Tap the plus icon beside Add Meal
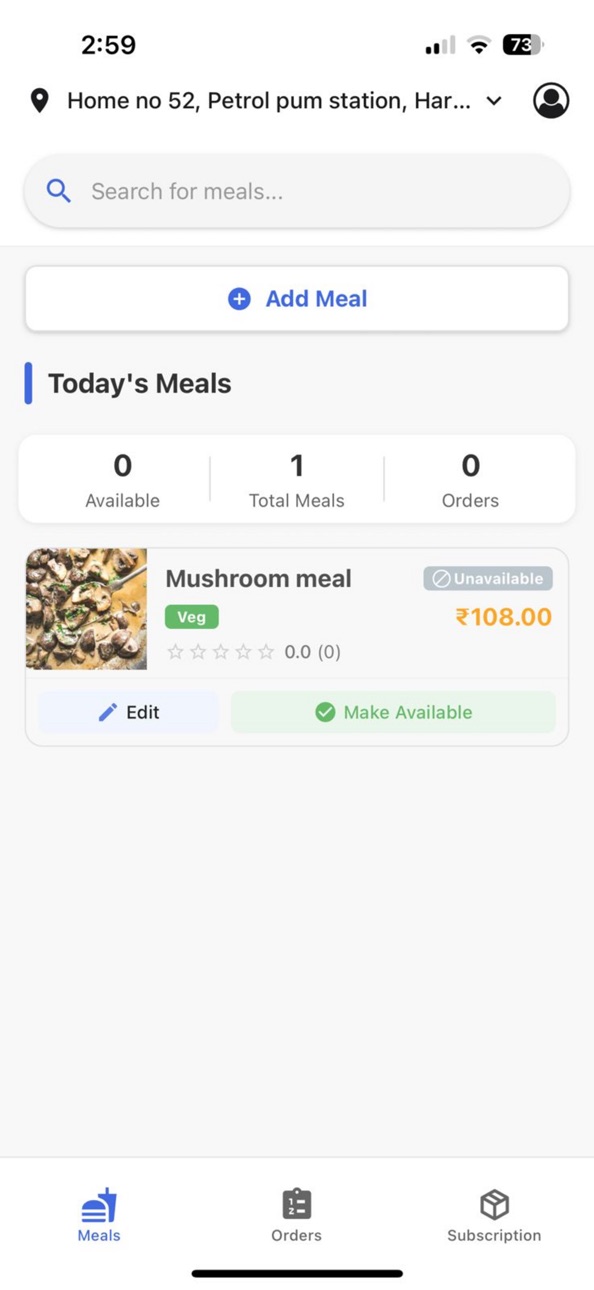Image resolution: width=594 pixels, height=1290 pixels. pos(239,298)
